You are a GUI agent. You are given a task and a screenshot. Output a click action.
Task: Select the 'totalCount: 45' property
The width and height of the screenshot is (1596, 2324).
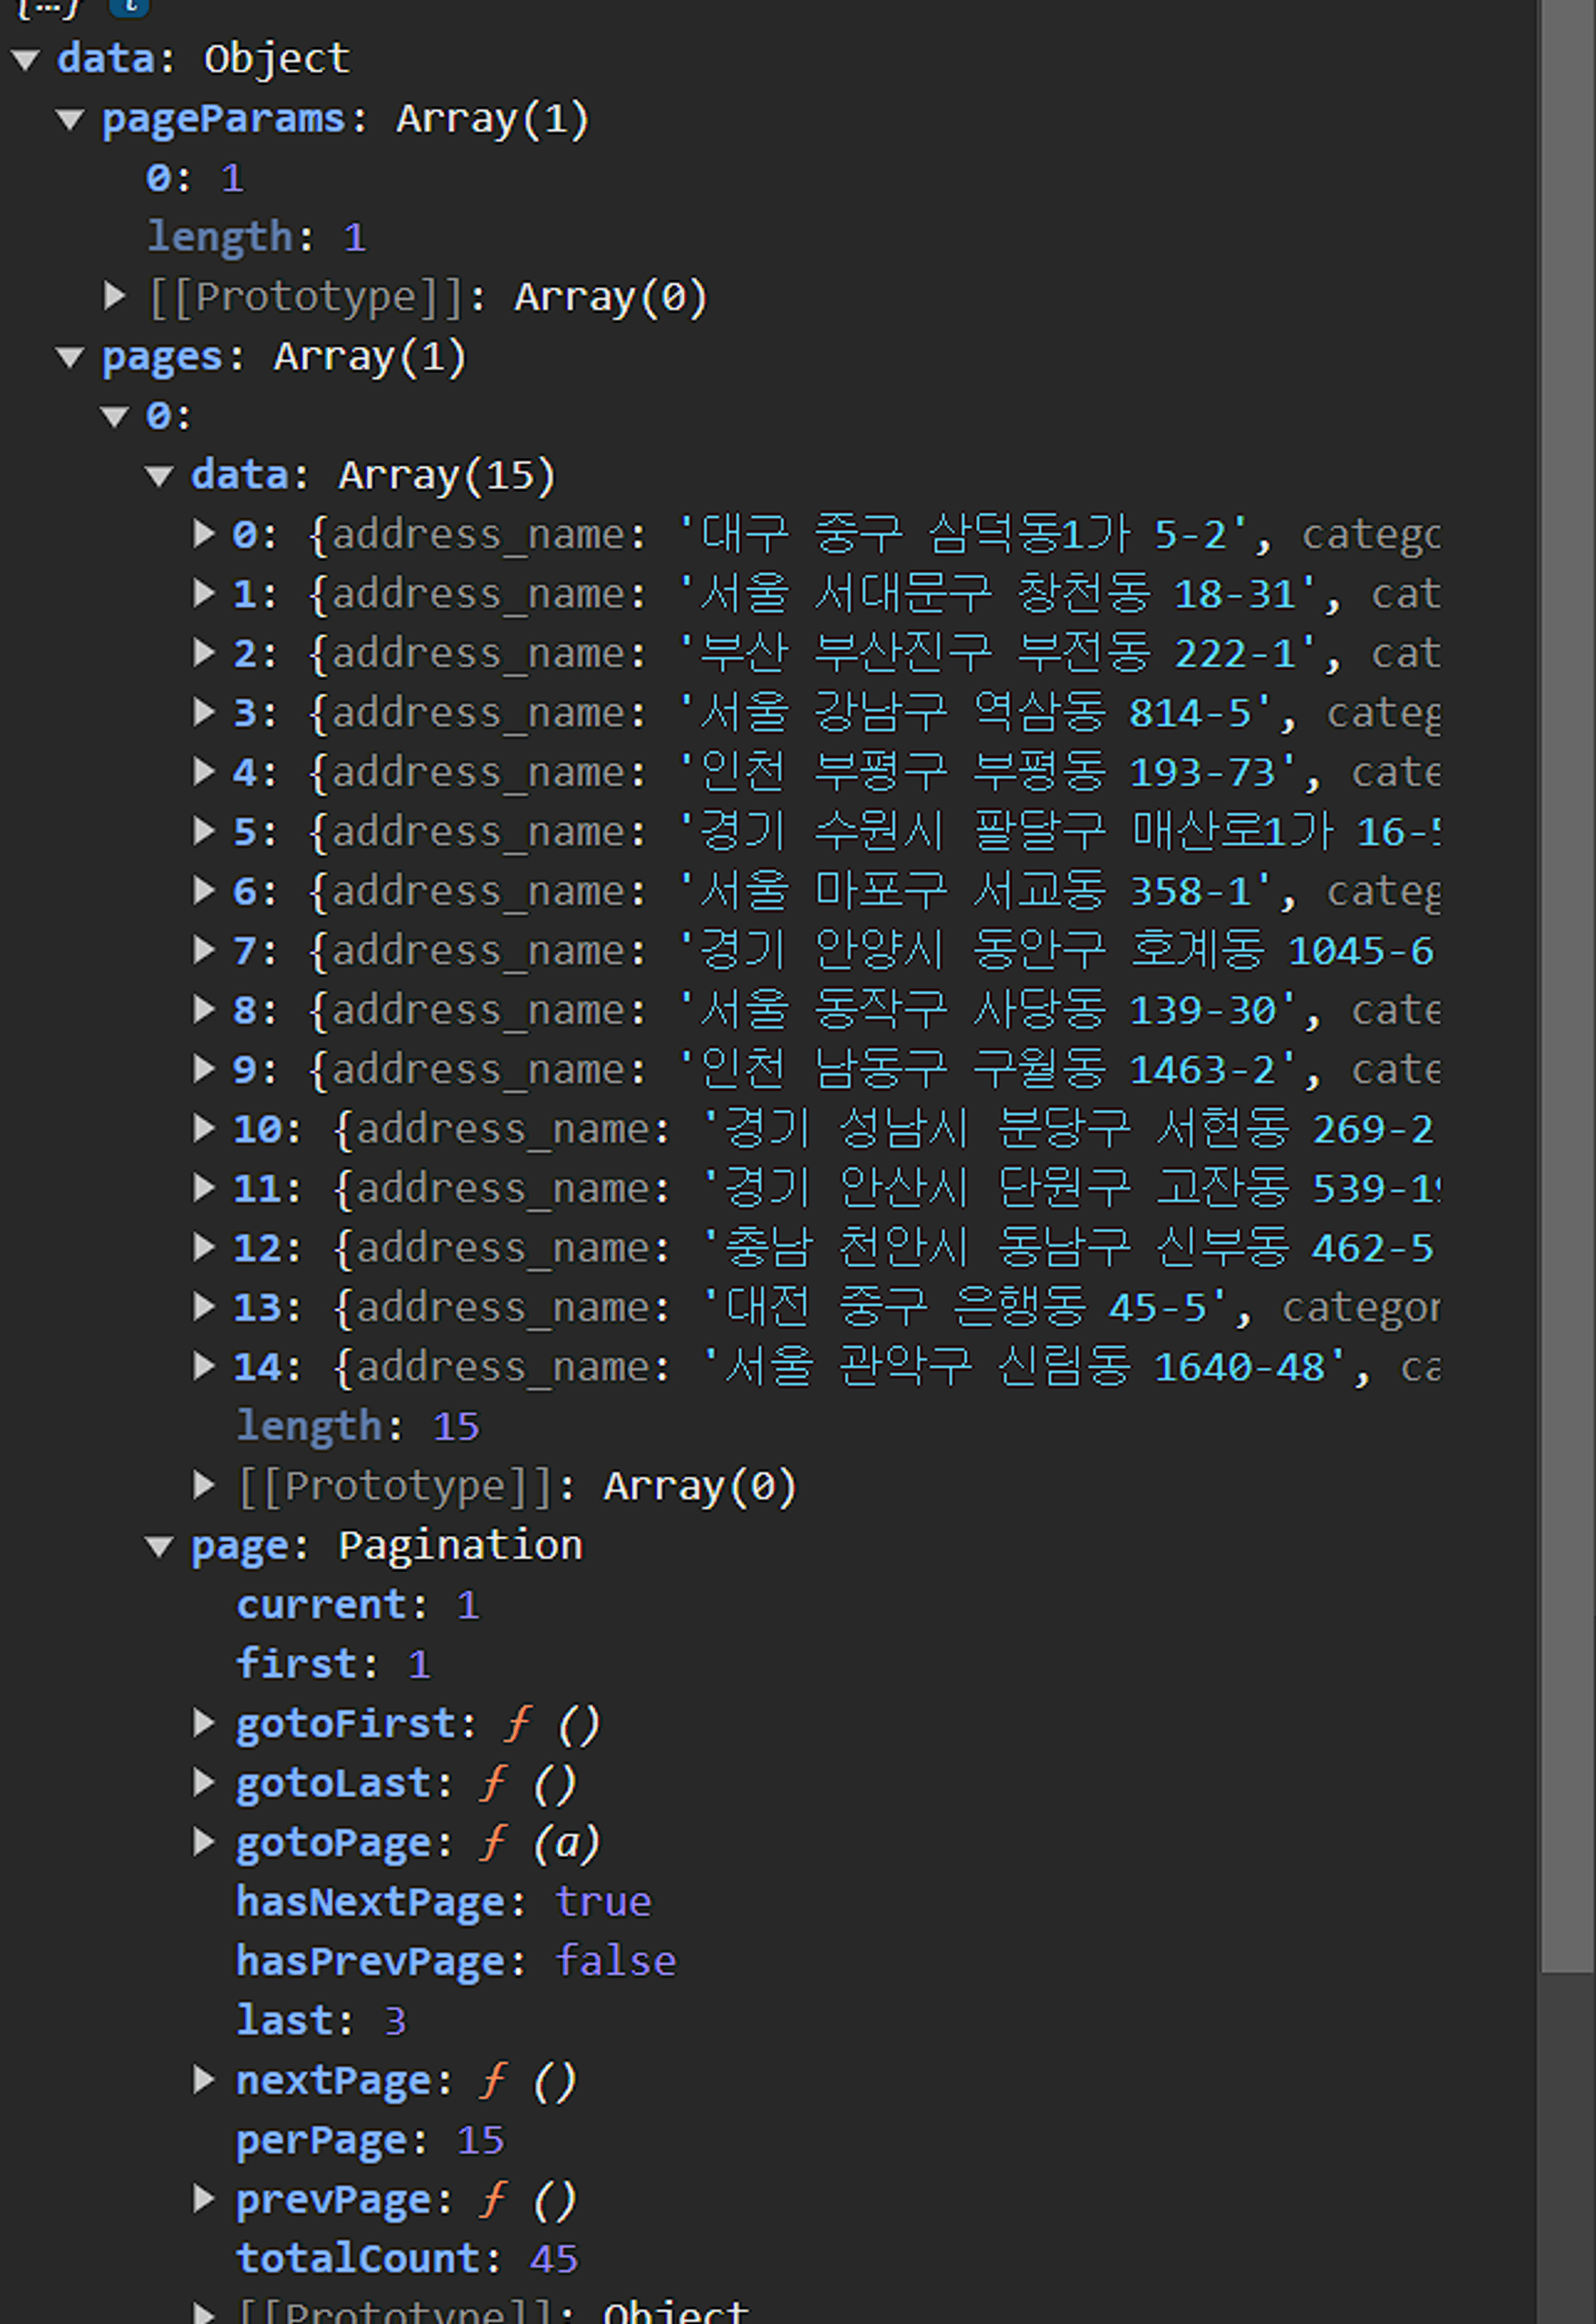tap(407, 2259)
